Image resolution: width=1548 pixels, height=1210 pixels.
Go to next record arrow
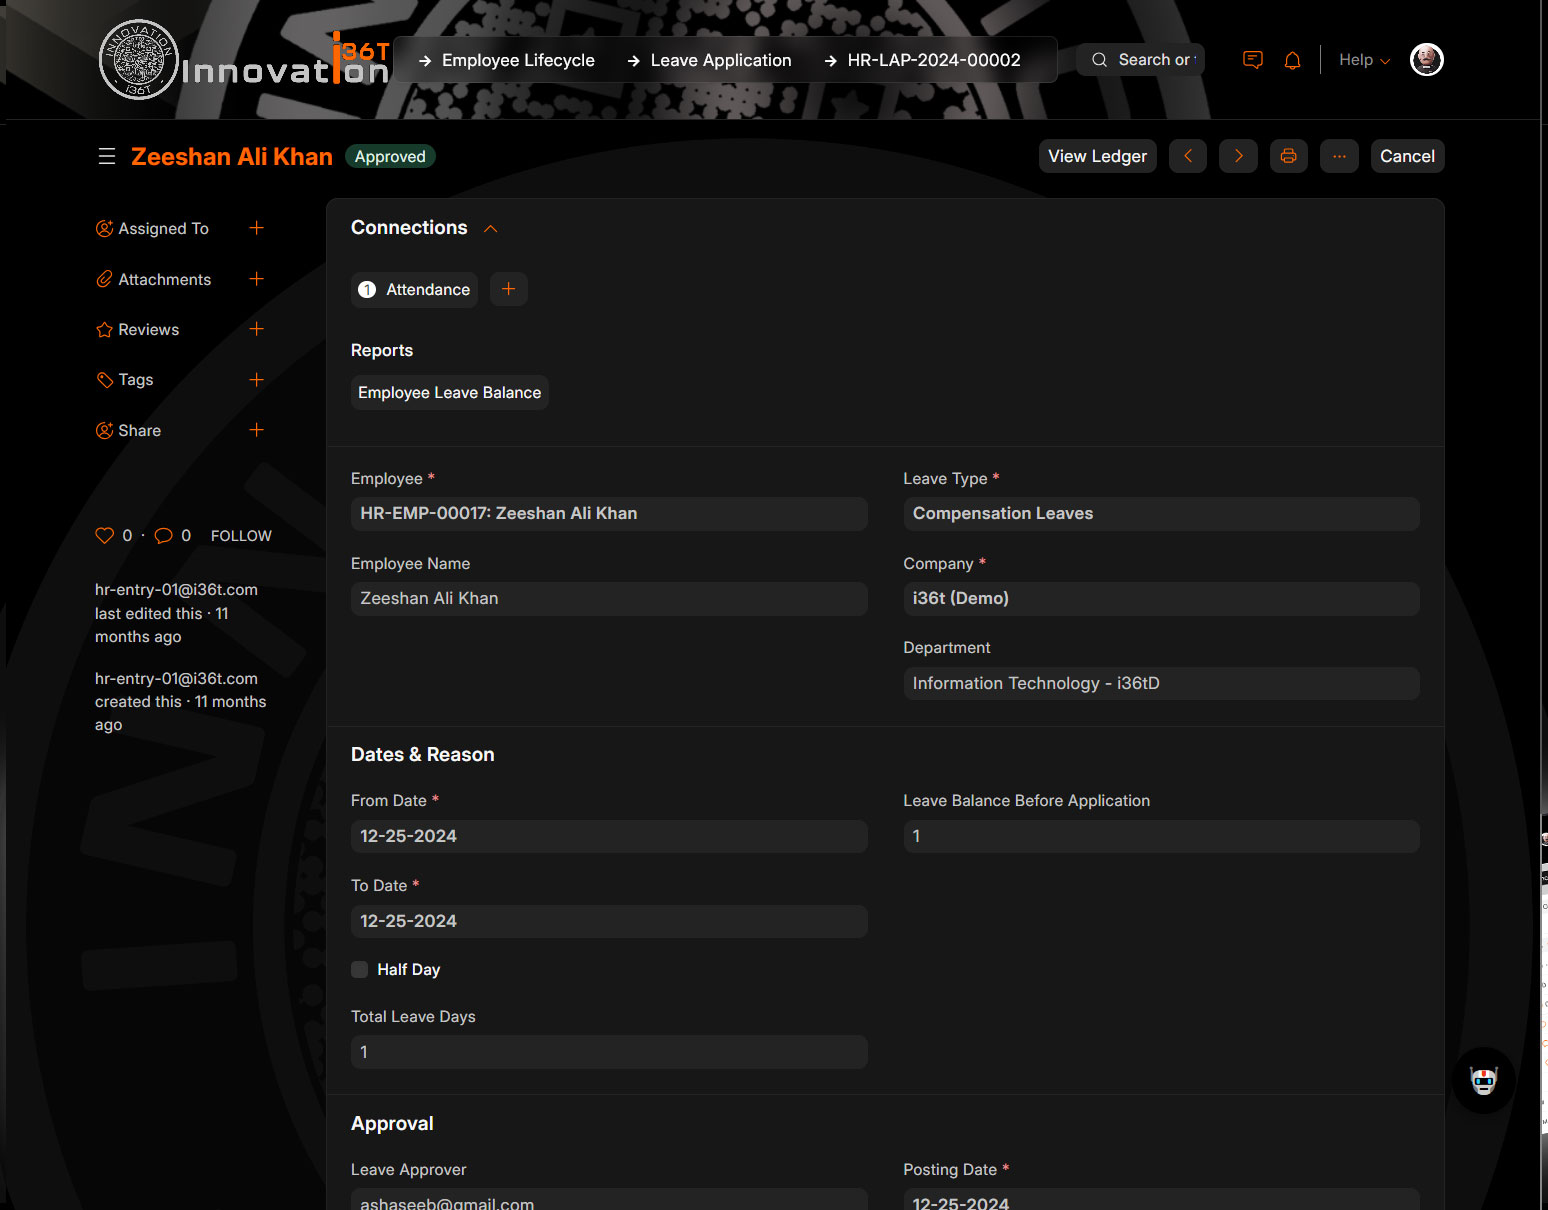(1238, 156)
